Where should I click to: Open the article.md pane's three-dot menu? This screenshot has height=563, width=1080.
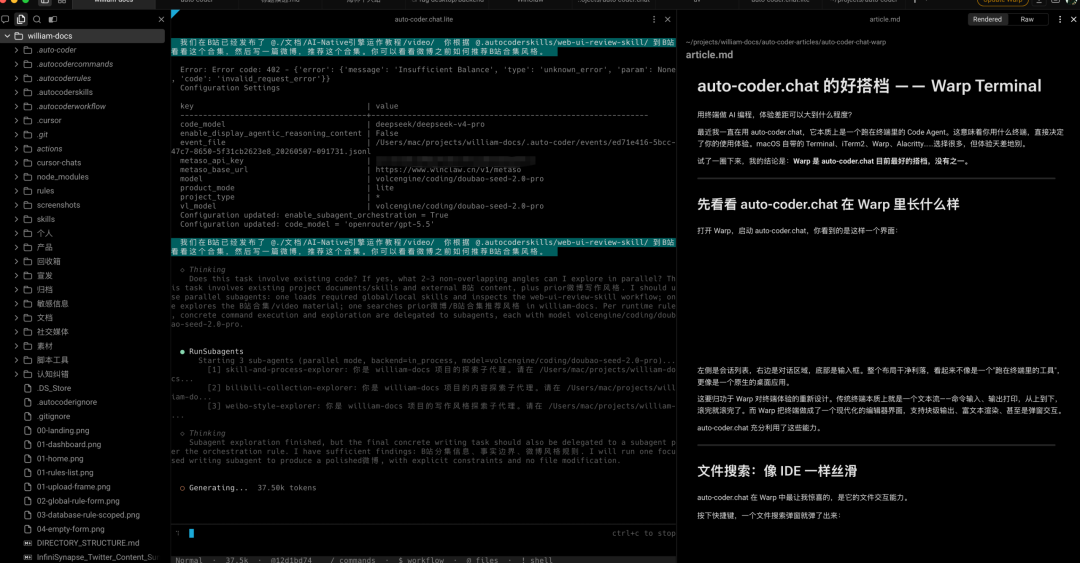[1059, 19]
